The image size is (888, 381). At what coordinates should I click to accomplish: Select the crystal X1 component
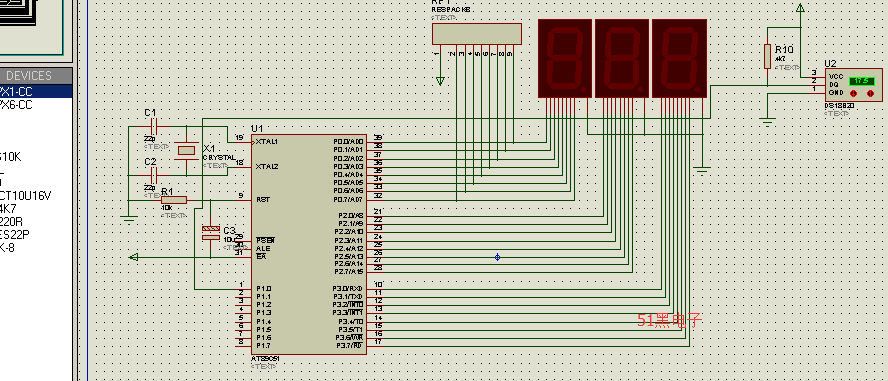tap(187, 151)
